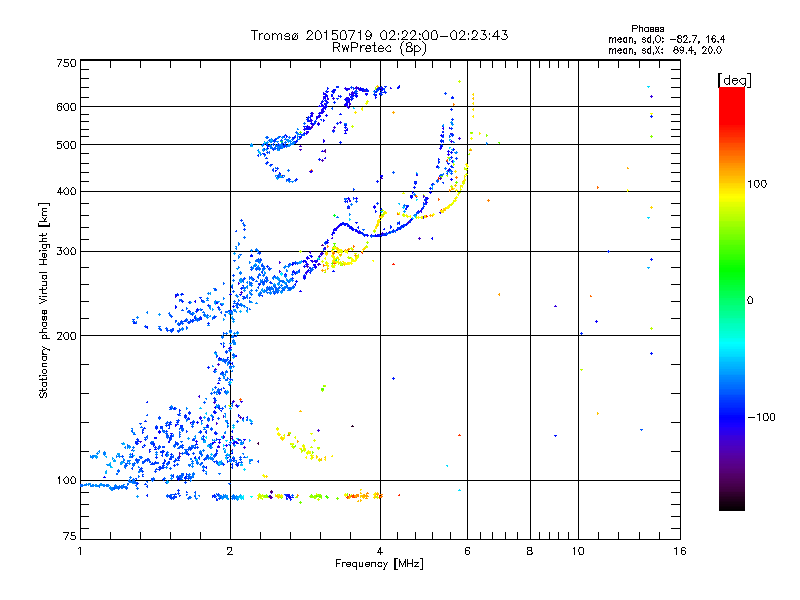800x600 pixels.
Task: Click the y-axis value '200'
Action: click(66, 336)
